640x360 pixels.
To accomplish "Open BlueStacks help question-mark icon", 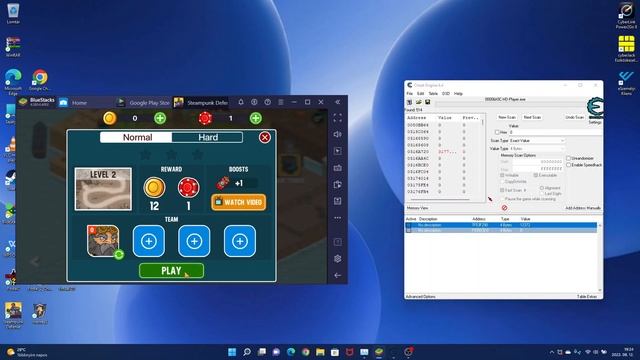I will click(x=267, y=102).
